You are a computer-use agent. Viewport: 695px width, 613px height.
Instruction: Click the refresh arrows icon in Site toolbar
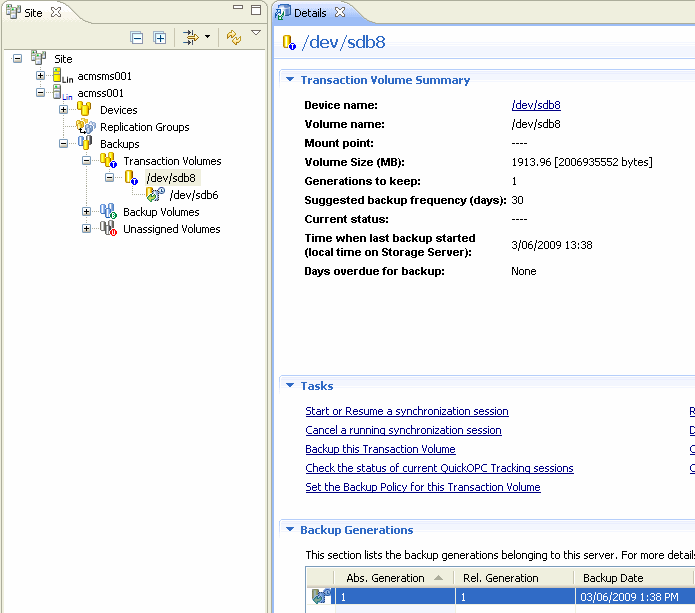(234, 37)
